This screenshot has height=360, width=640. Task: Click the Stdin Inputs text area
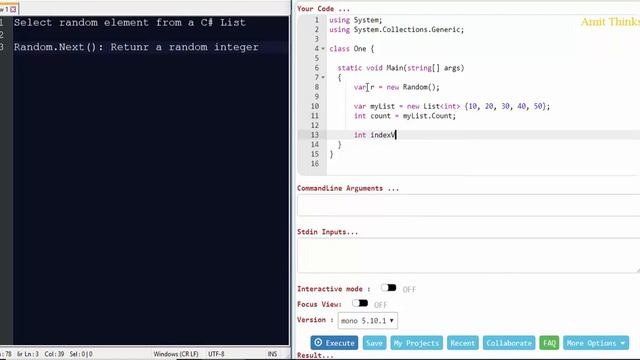point(469,256)
